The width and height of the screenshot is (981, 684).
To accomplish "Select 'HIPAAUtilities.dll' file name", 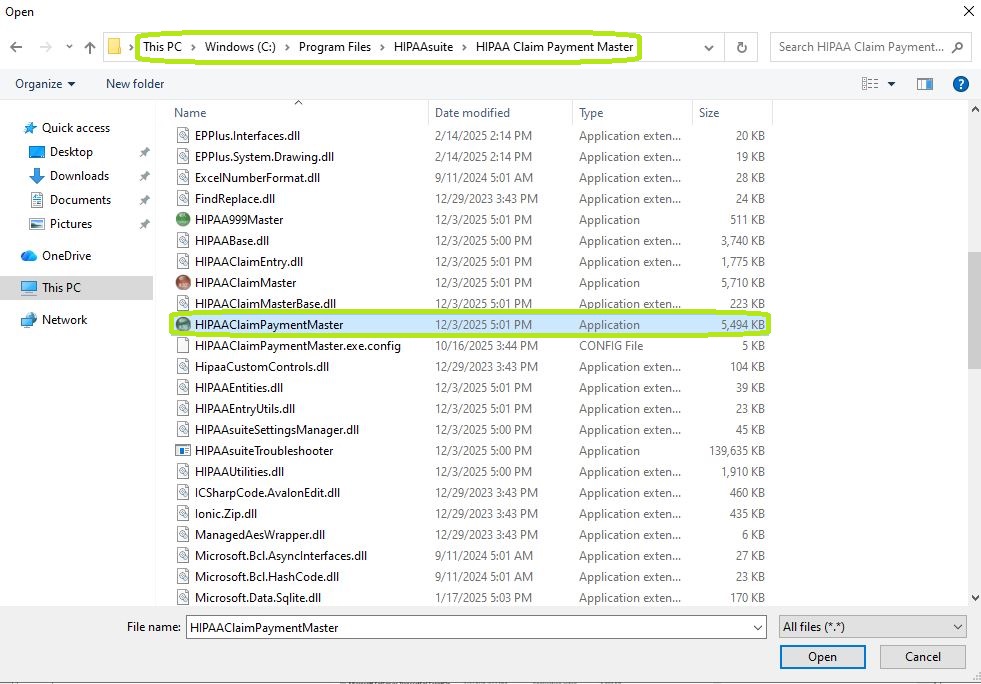I will 239,472.
